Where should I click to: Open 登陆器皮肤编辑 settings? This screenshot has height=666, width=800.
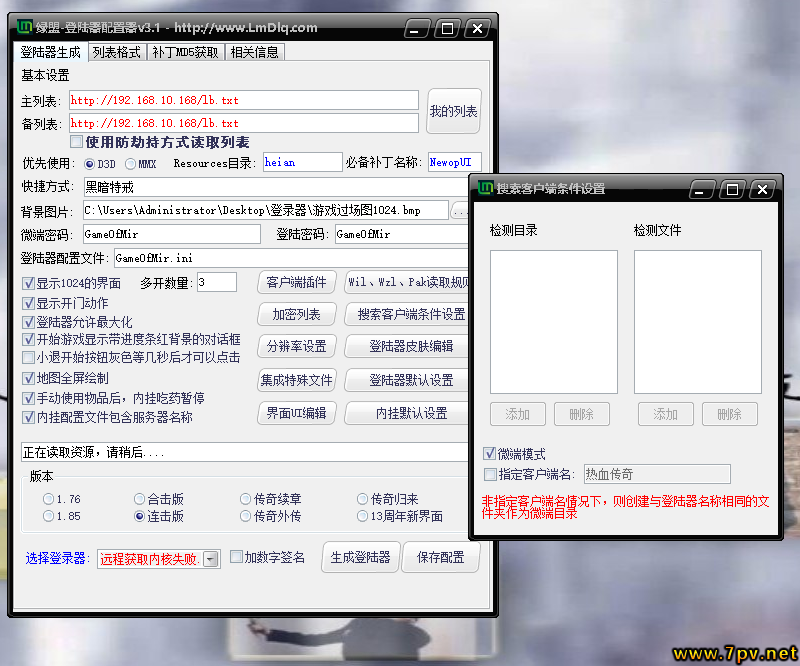coord(411,346)
